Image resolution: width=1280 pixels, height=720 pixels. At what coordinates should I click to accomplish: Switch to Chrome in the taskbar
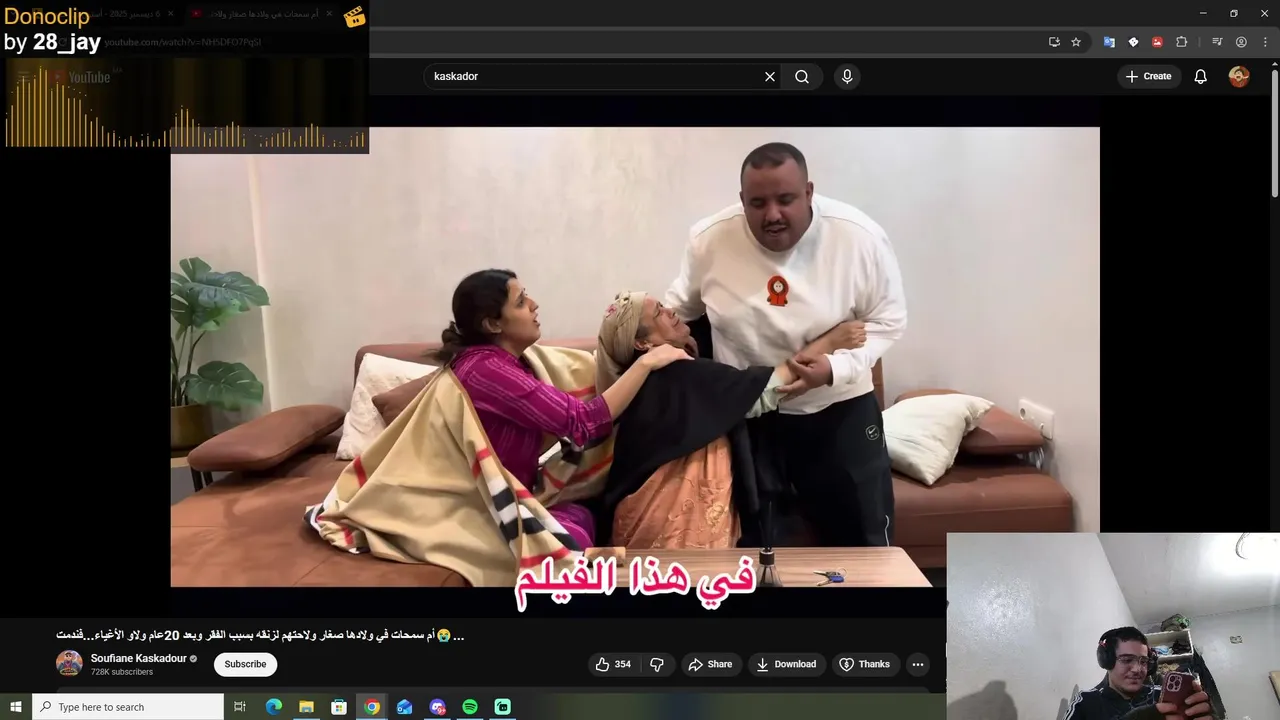tap(372, 707)
